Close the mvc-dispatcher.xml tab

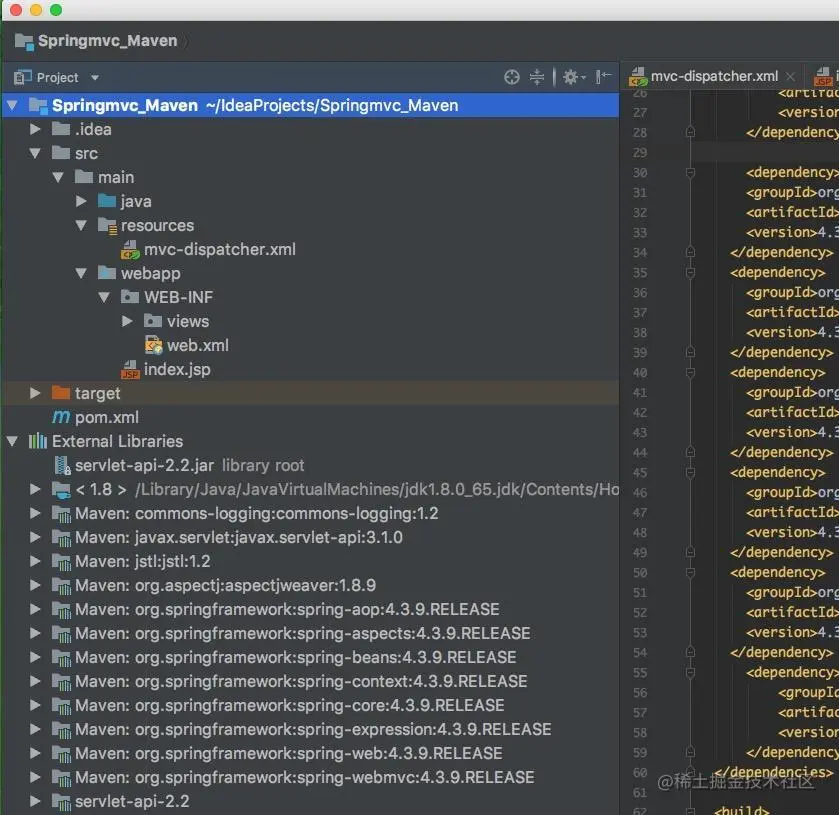(x=790, y=77)
